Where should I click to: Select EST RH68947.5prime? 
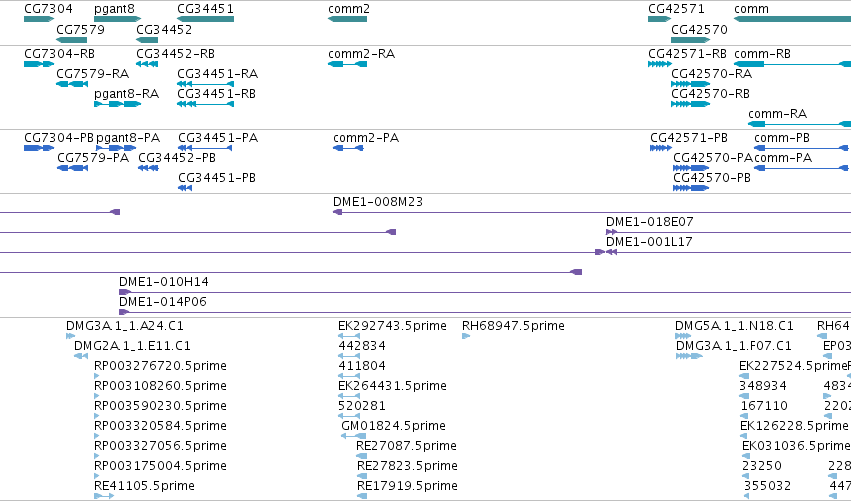(x=466, y=336)
